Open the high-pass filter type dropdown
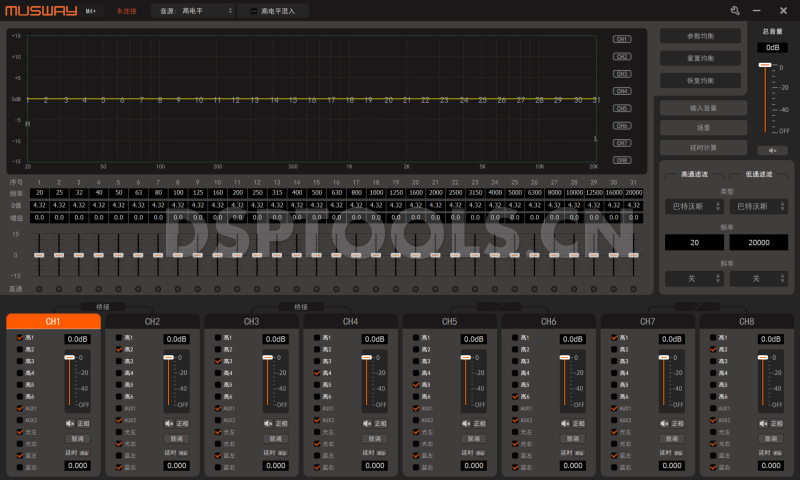This screenshot has width=800, height=480. tap(694, 206)
